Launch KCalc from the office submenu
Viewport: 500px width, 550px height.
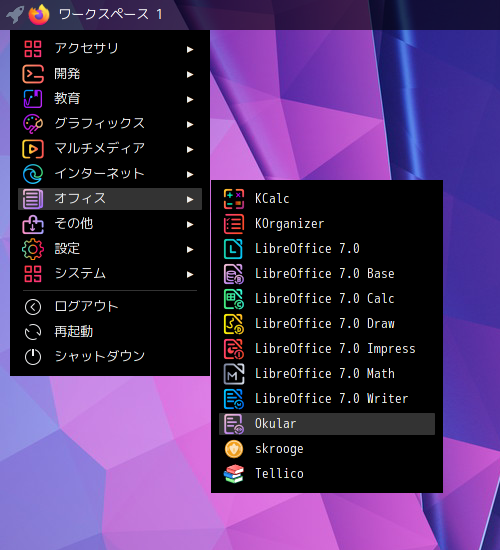click(x=327, y=199)
